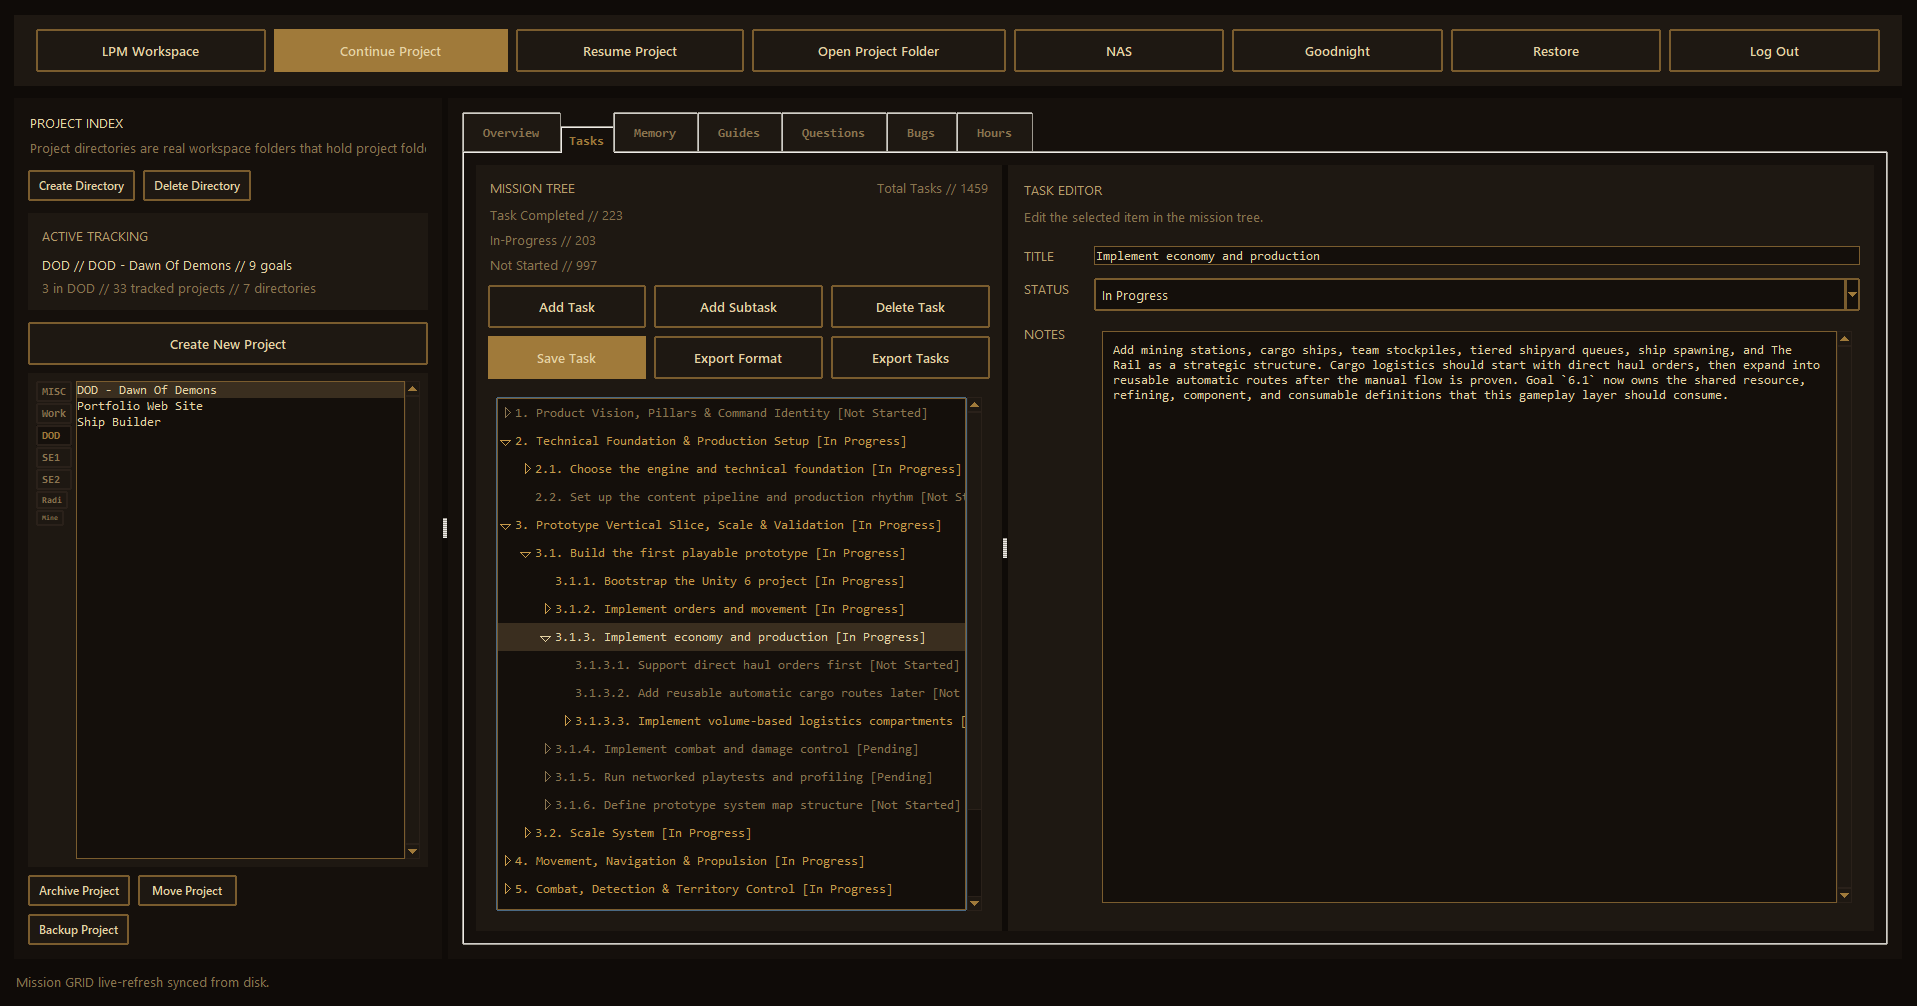Collapse task 3.1 Build first playable prototype

526,553
